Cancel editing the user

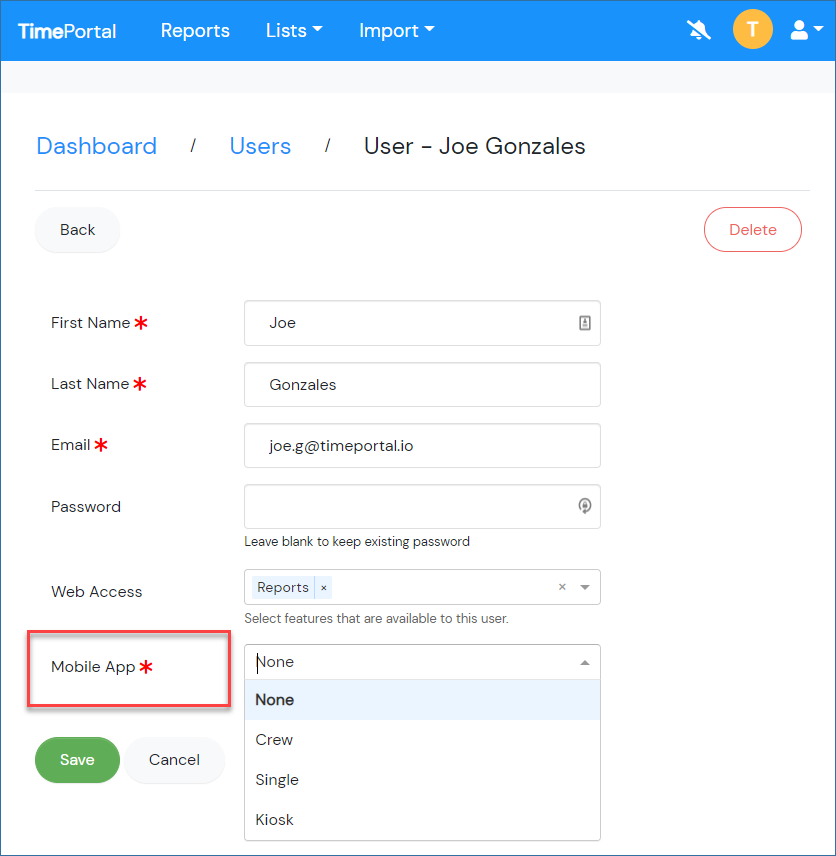(x=174, y=760)
